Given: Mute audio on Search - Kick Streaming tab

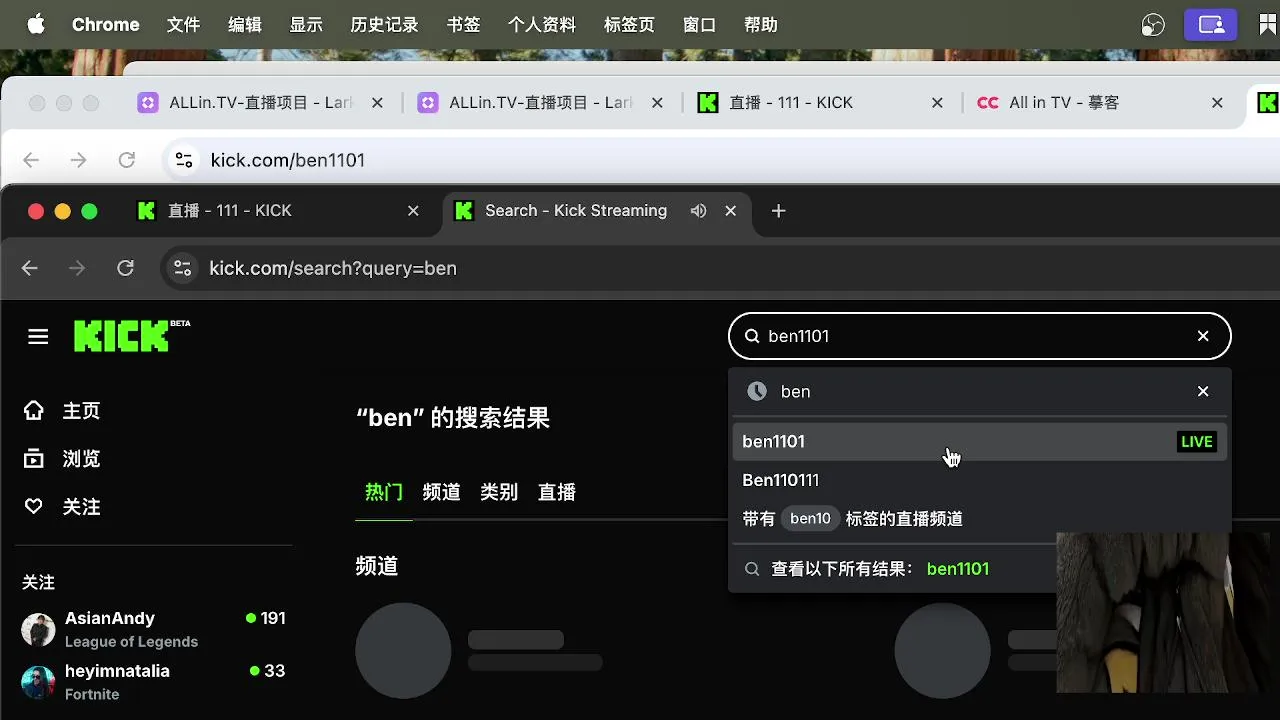Looking at the screenshot, I should pyautogui.click(x=698, y=211).
